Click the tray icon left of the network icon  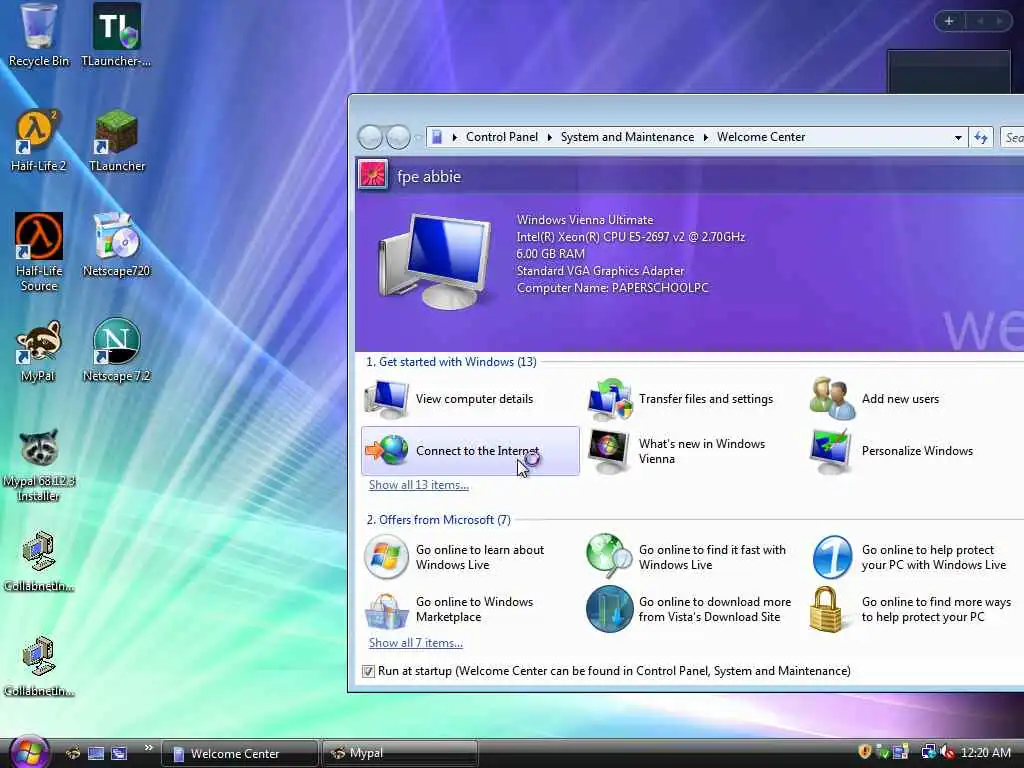pos(901,752)
